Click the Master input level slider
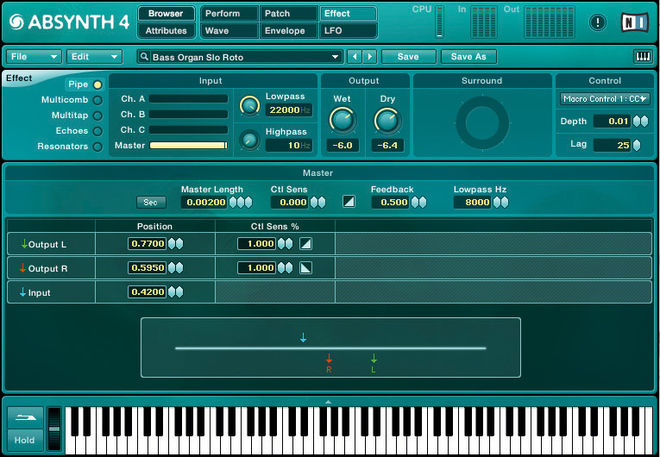The image size is (660, 457). (189, 145)
